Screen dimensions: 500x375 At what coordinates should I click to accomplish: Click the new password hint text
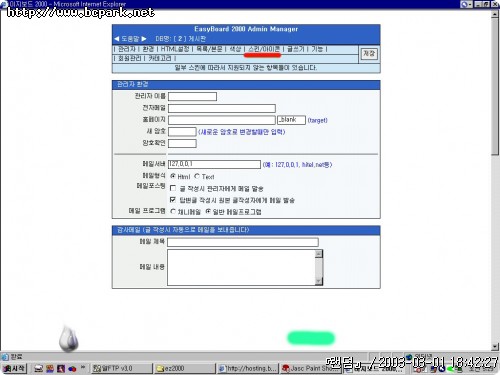pos(242,132)
